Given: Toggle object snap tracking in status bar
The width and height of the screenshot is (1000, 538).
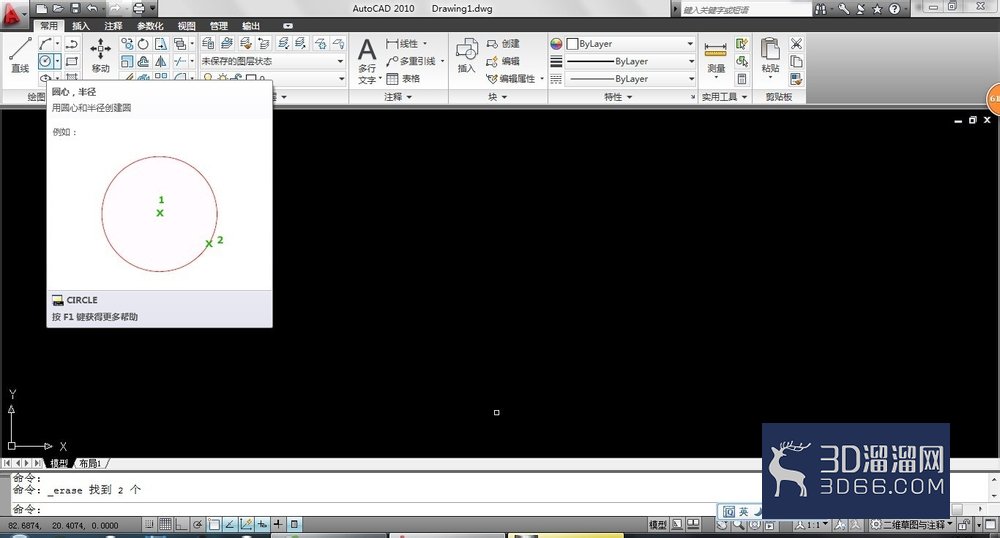Looking at the screenshot, I should click(x=230, y=525).
